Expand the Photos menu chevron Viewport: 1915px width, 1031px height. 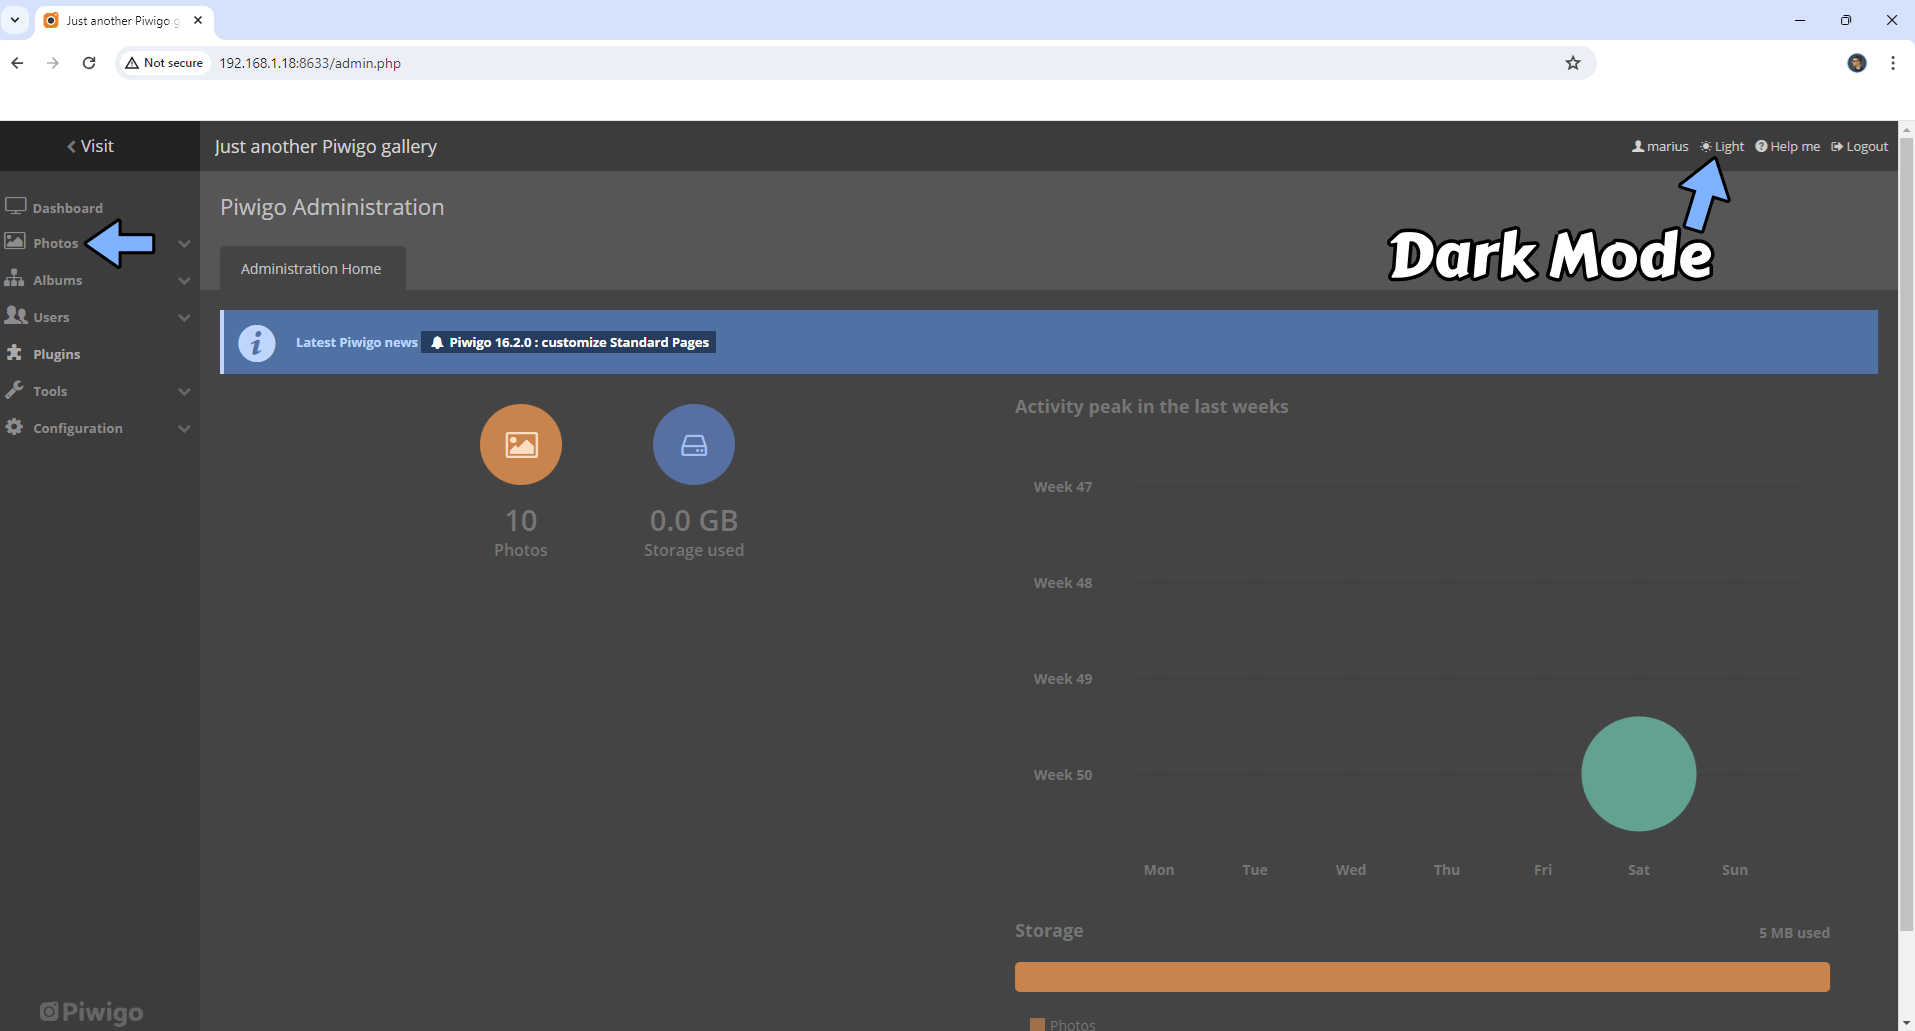(184, 244)
